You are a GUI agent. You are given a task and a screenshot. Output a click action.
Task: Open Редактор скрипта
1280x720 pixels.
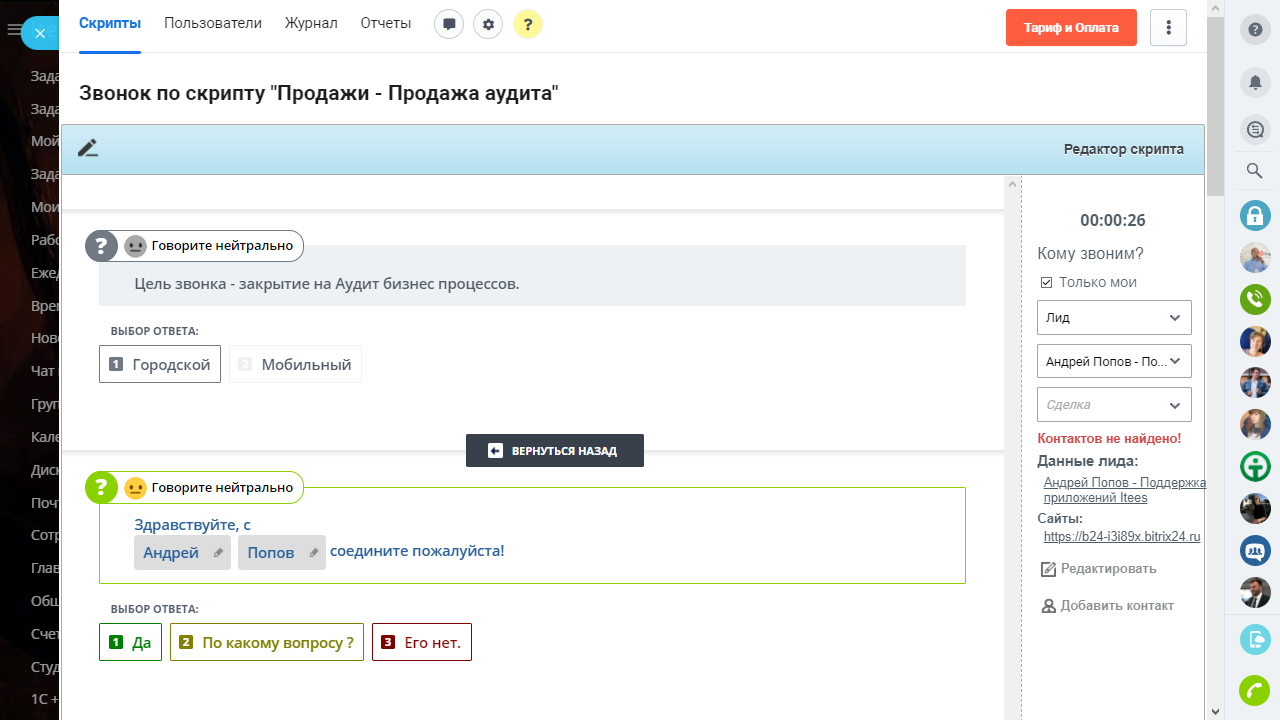1124,149
